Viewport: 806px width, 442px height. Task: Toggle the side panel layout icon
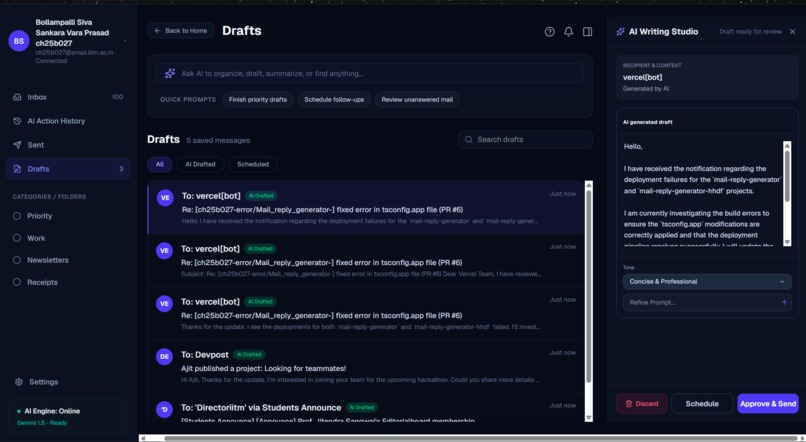tap(588, 32)
